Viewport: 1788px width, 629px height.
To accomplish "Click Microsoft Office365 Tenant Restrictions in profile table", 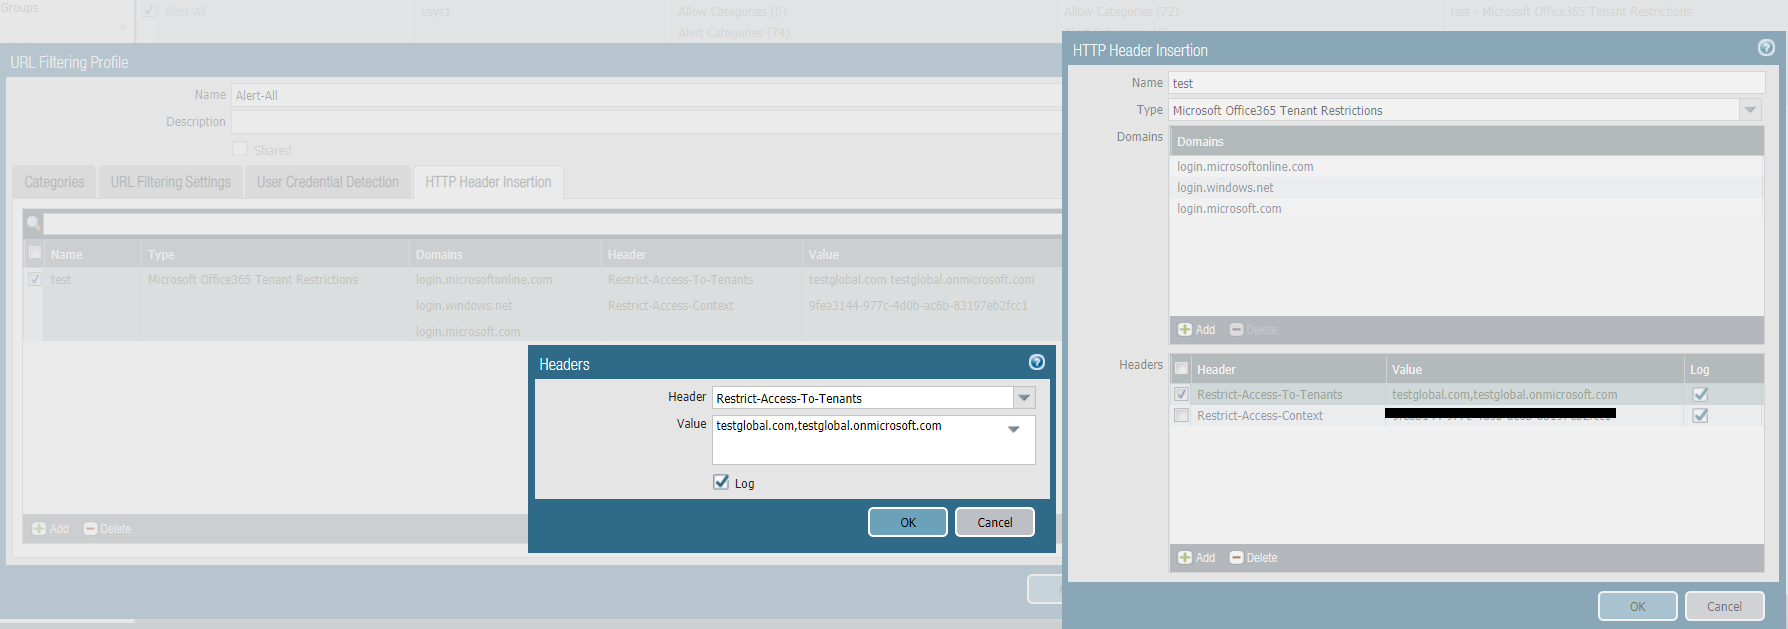I will tap(253, 280).
